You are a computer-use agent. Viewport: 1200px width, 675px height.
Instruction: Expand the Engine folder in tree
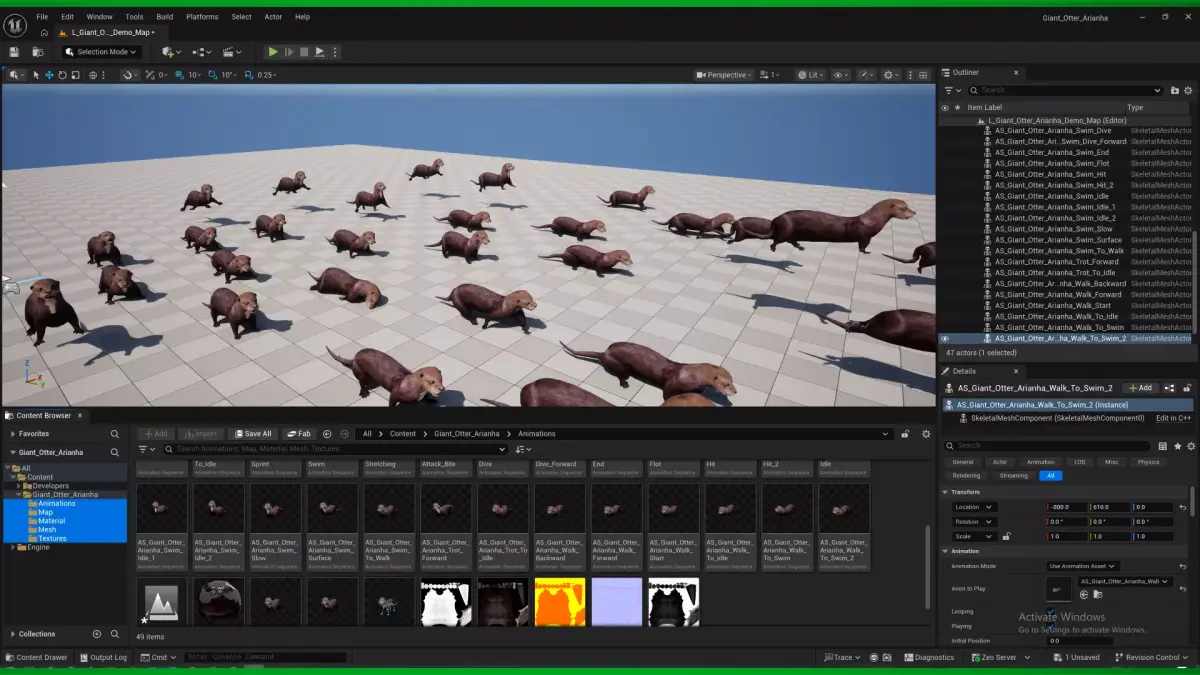(12, 547)
